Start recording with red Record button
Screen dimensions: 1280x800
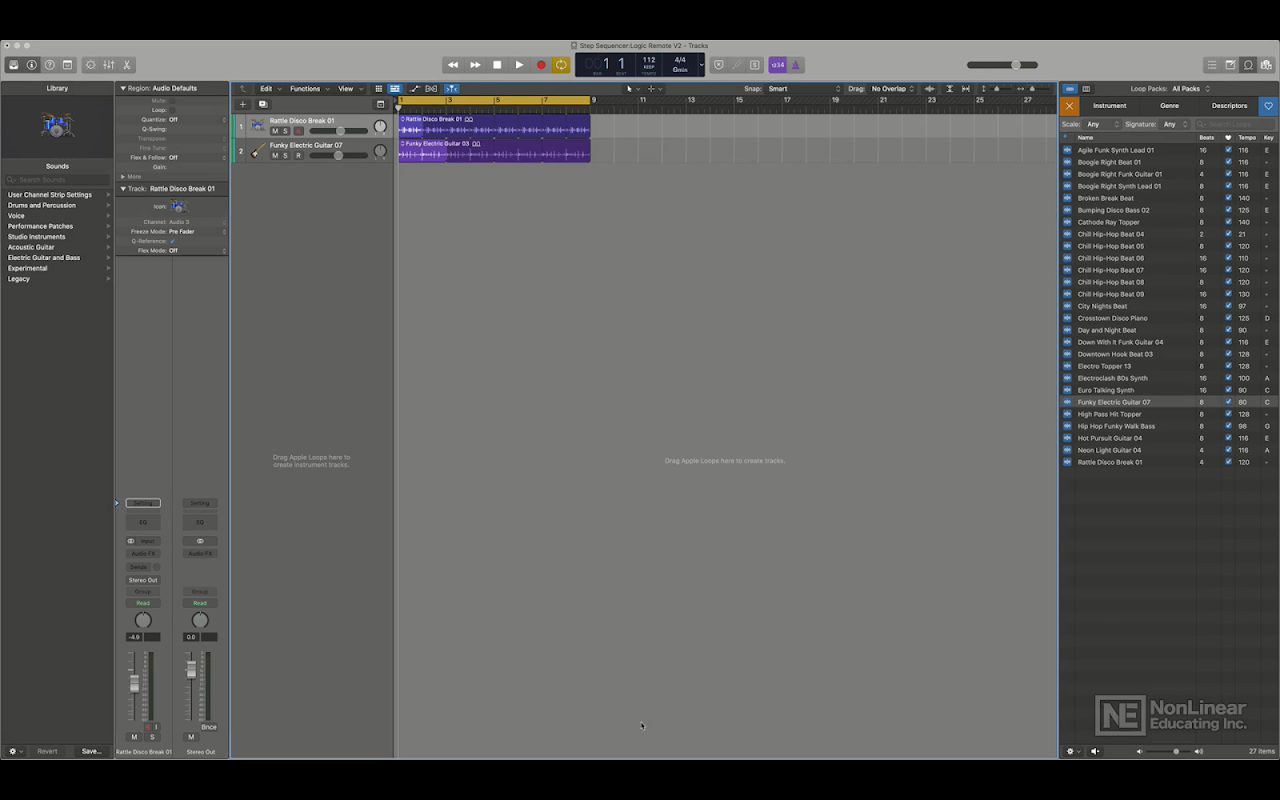point(541,65)
